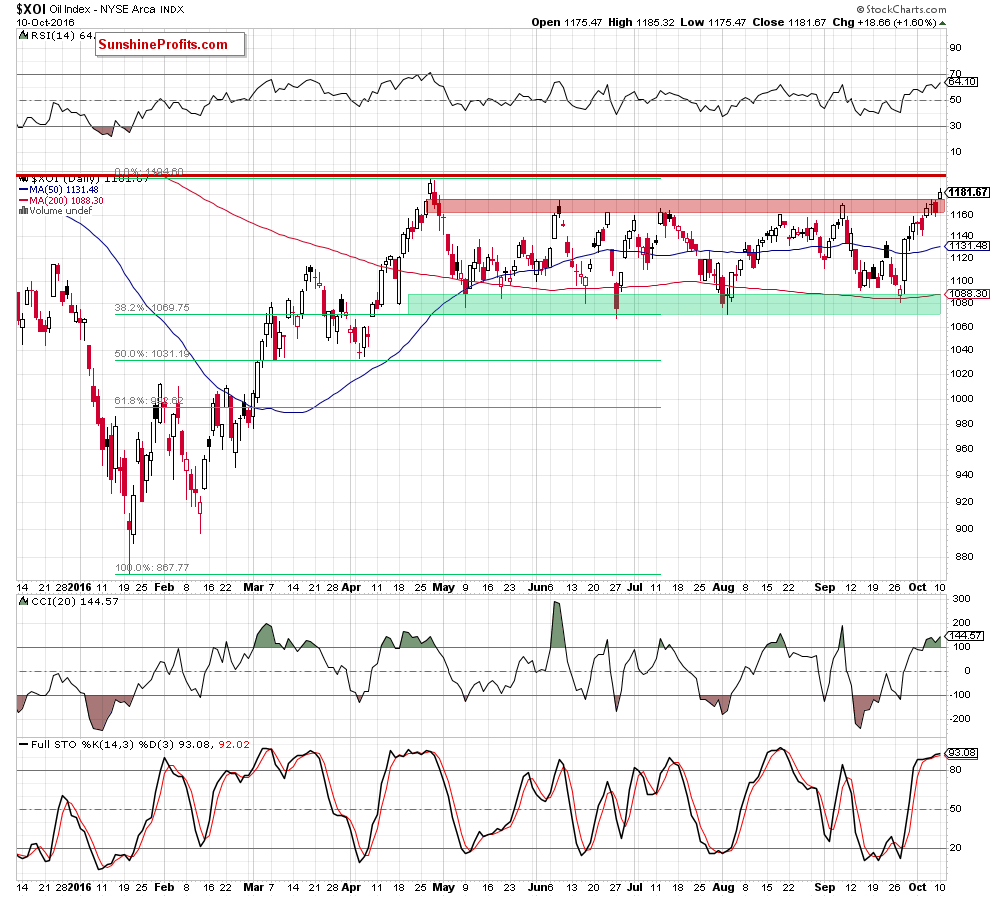Click the Low 1175.47 value
Screen dimensions: 990x897
(714, 22)
